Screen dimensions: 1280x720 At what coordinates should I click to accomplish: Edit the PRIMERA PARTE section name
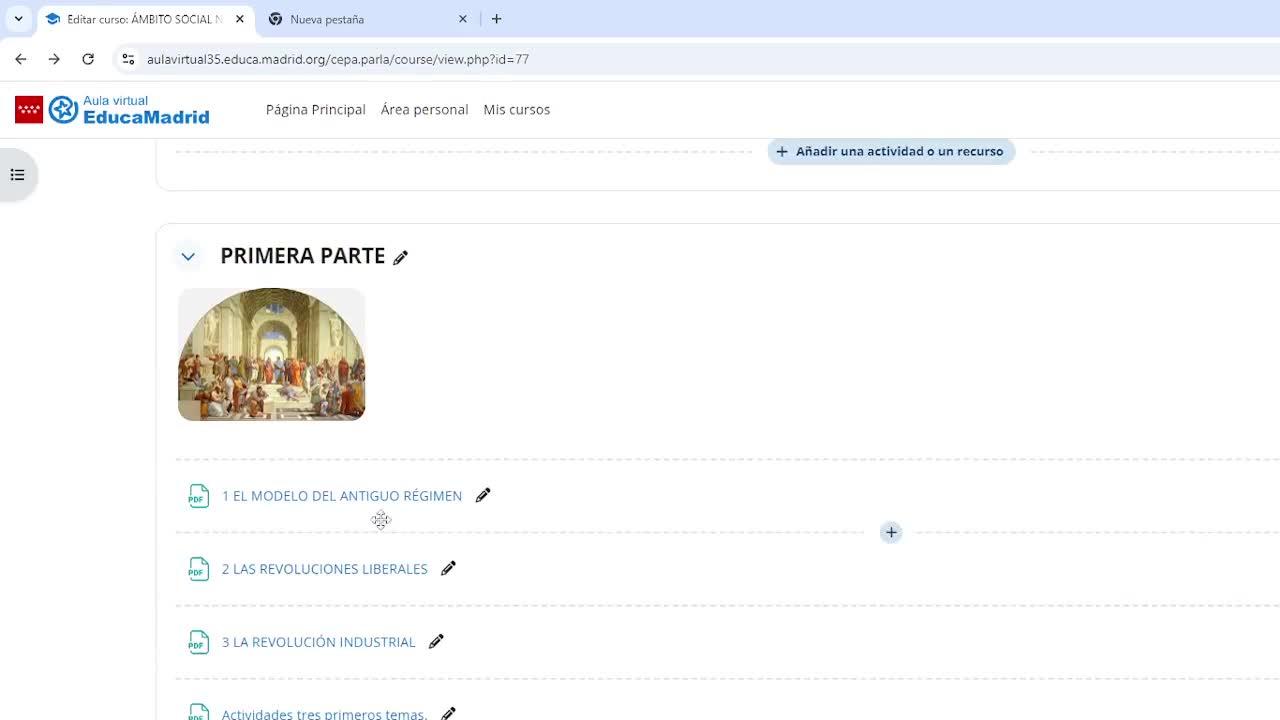click(x=401, y=258)
